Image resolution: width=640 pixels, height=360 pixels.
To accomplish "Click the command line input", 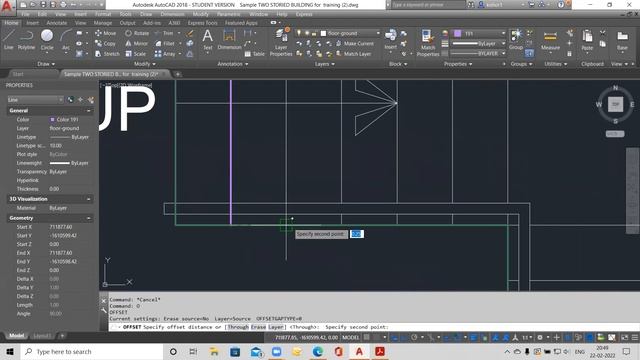I will point(373,327).
